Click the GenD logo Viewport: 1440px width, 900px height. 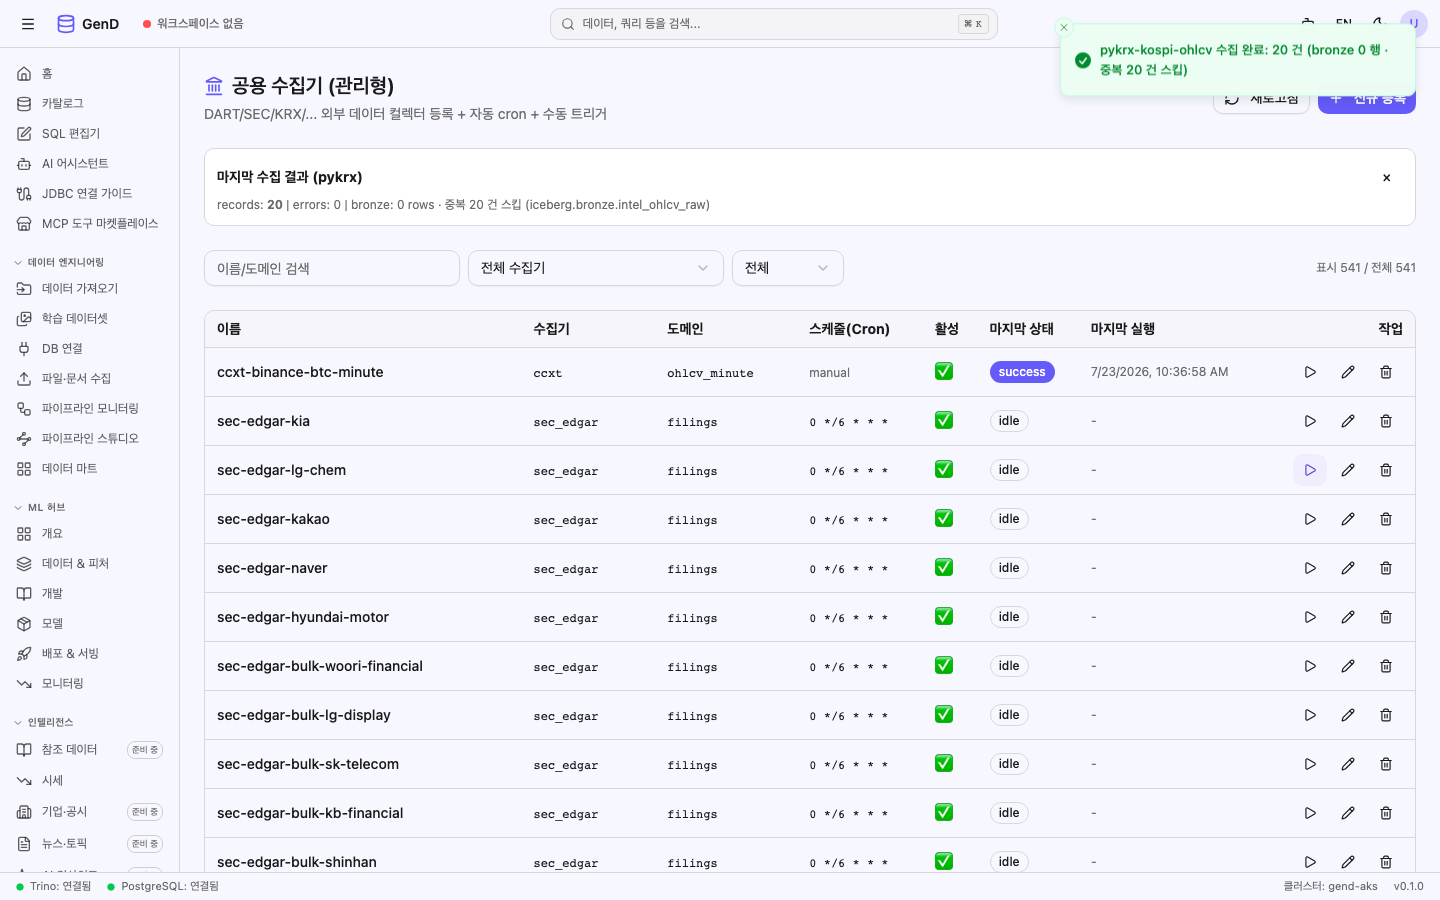tap(88, 24)
